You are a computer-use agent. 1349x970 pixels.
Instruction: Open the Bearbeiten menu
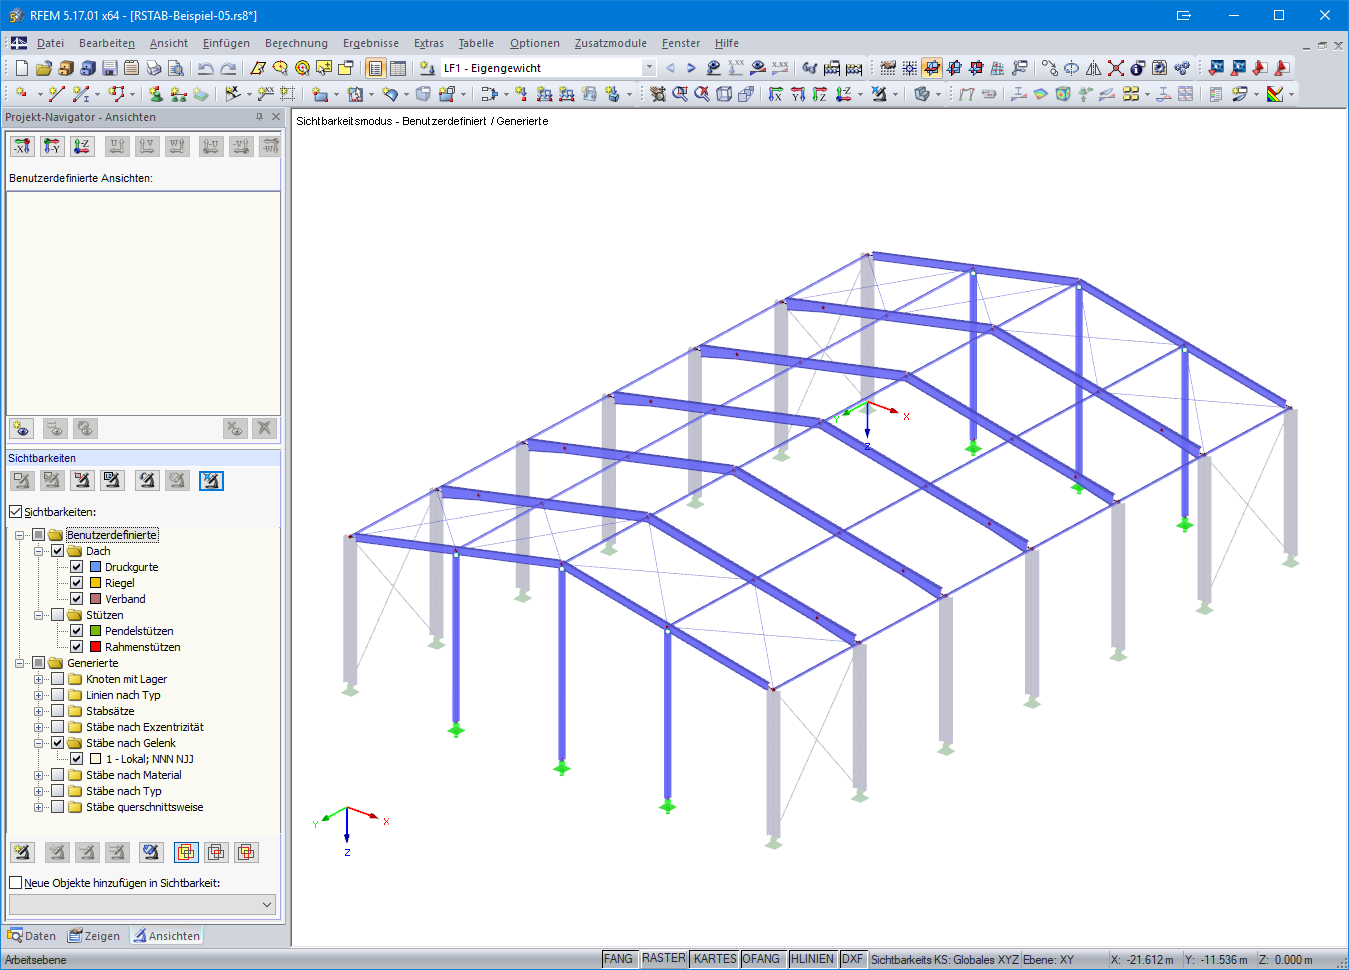click(107, 43)
